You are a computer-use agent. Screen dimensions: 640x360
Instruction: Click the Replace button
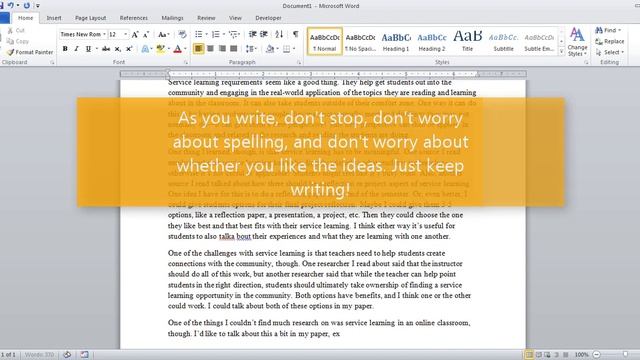[x=610, y=41]
